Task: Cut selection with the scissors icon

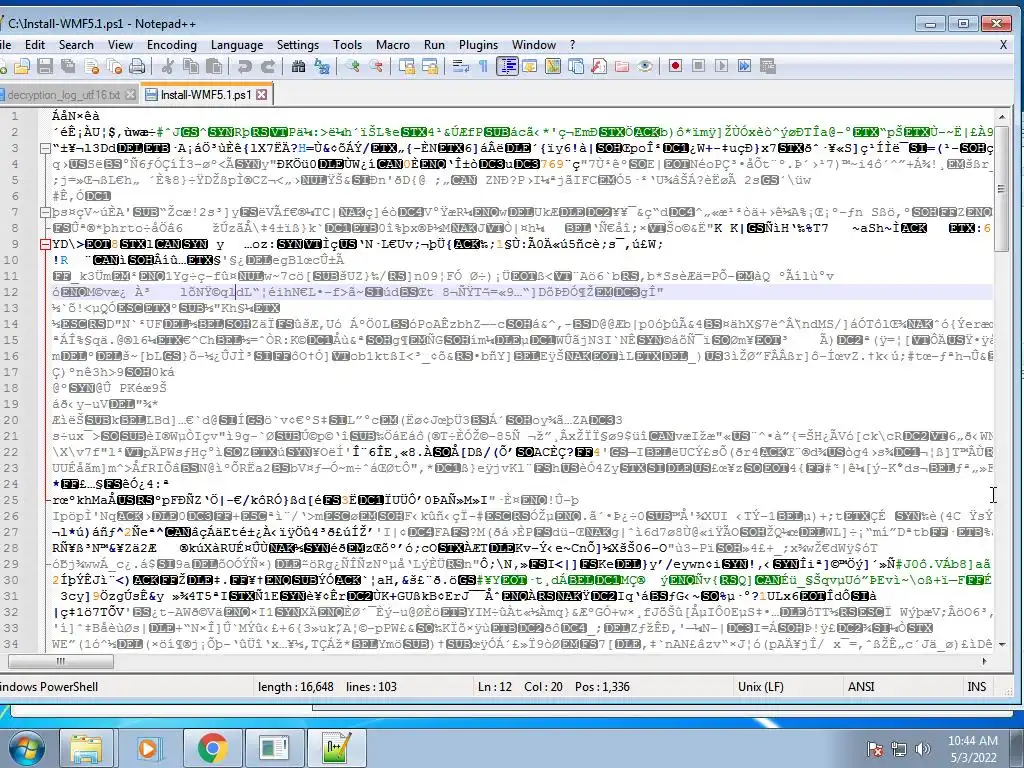Action: tap(167, 66)
